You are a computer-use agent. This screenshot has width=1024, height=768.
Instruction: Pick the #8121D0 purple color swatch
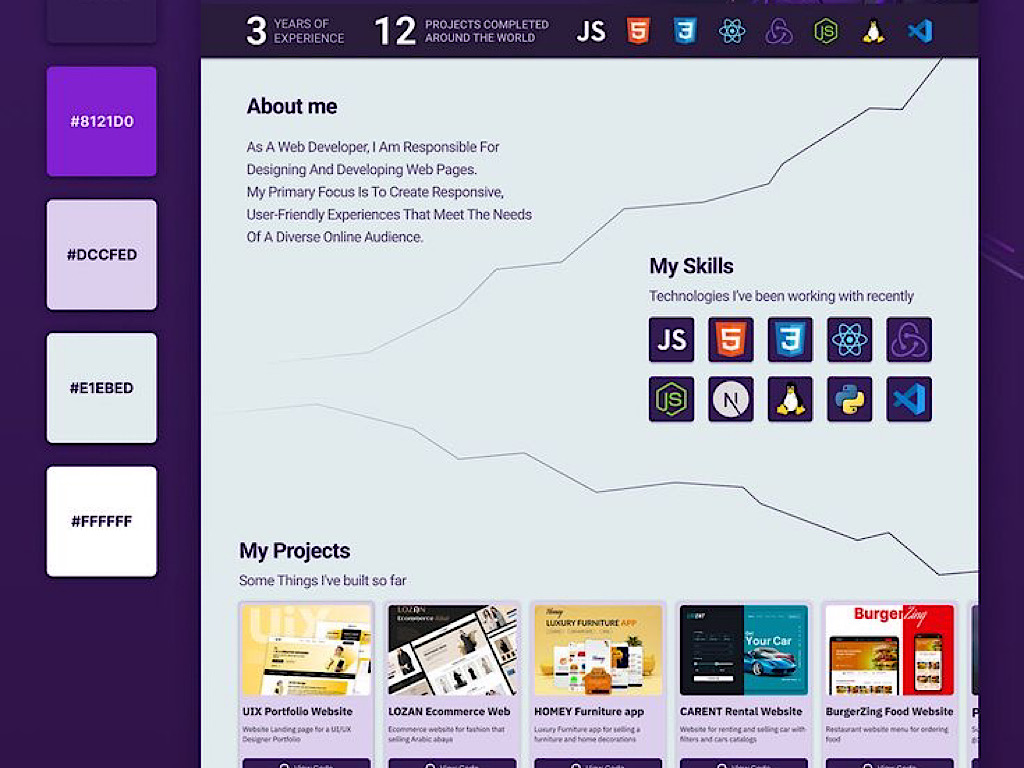[x=102, y=121]
